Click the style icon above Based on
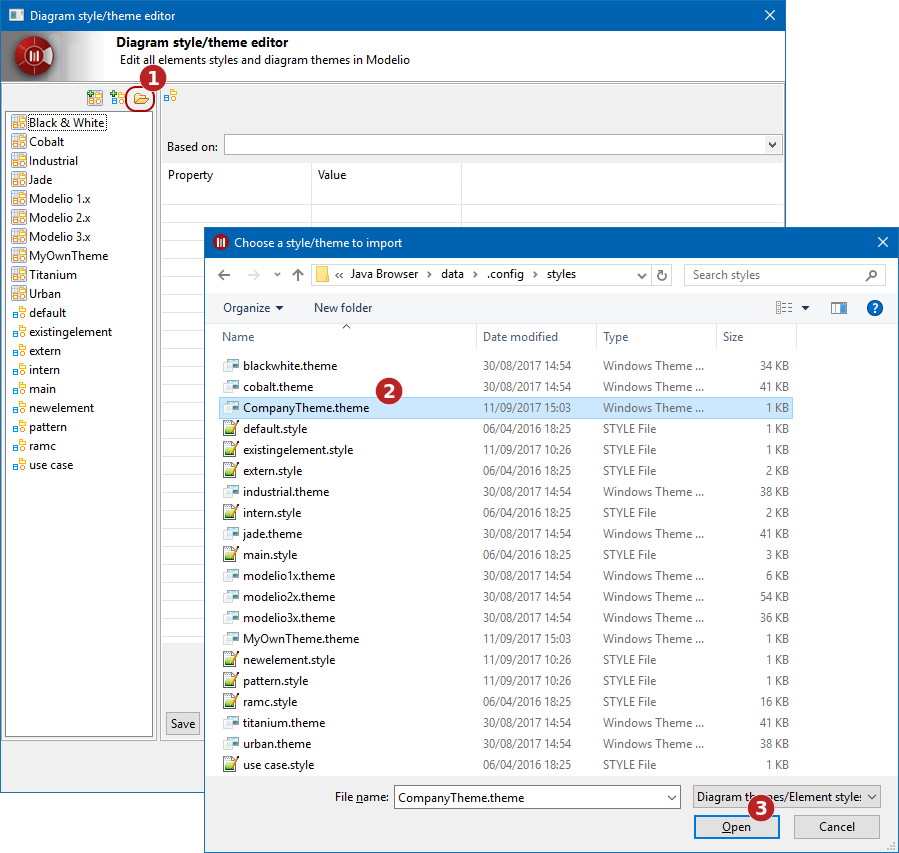This screenshot has width=899, height=853. coord(170,96)
